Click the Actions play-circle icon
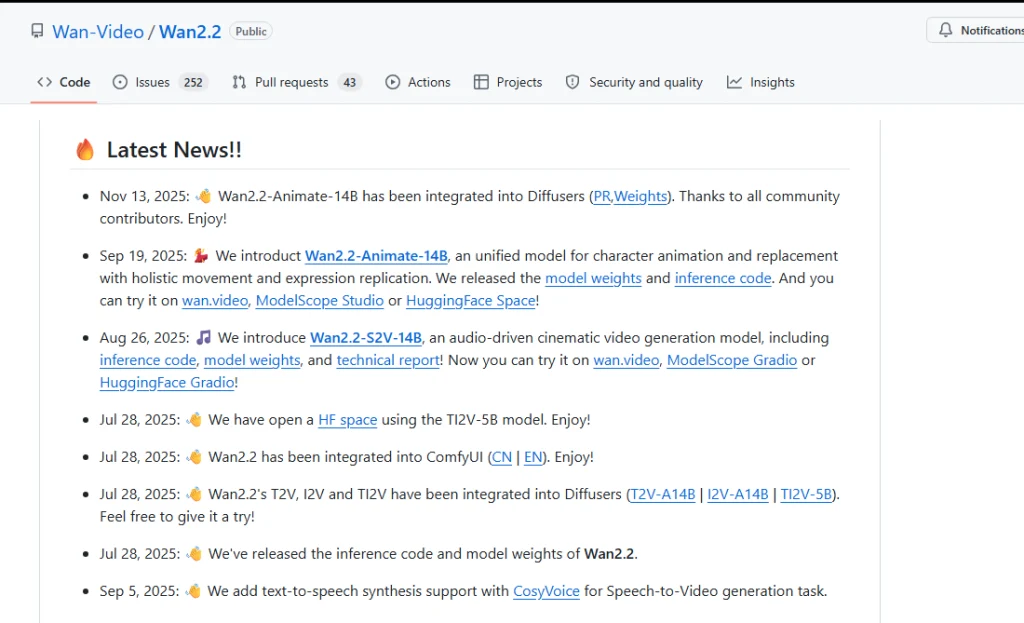1024x623 pixels. coord(392,82)
